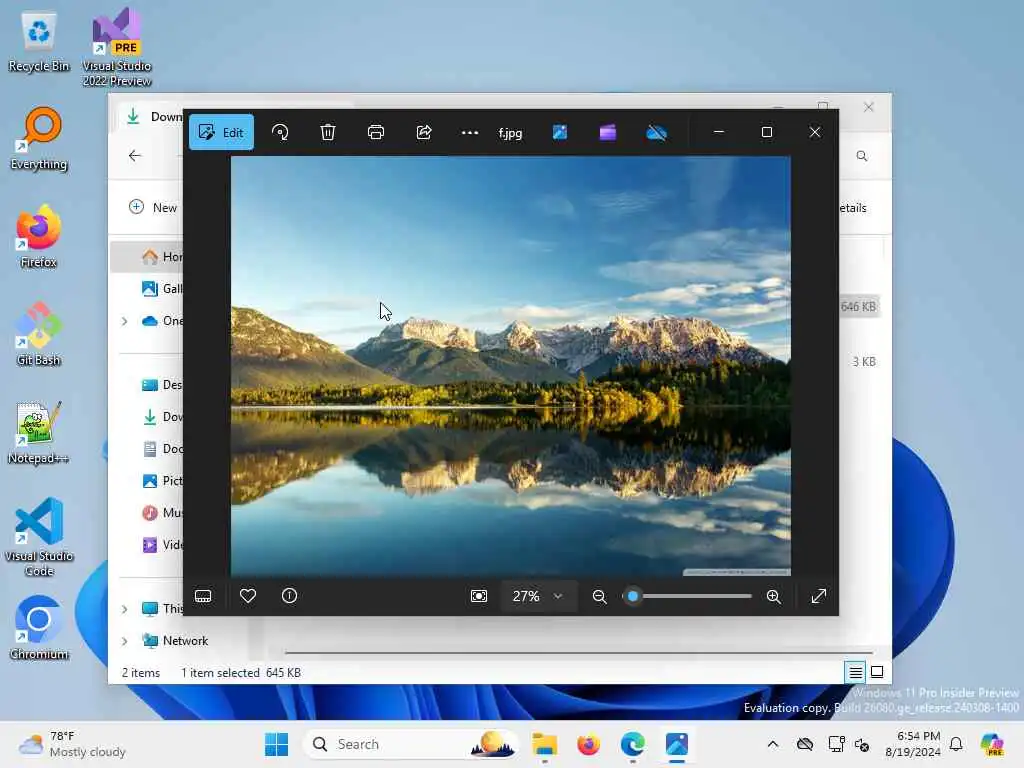Open the notification bell in taskbar
Image resolution: width=1024 pixels, height=768 pixels.
(x=956, y=744)
